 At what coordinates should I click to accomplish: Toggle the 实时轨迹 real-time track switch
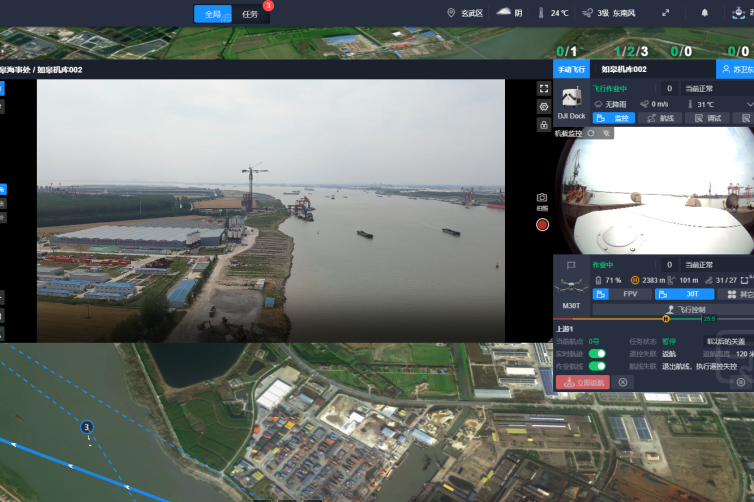(597, 354)
